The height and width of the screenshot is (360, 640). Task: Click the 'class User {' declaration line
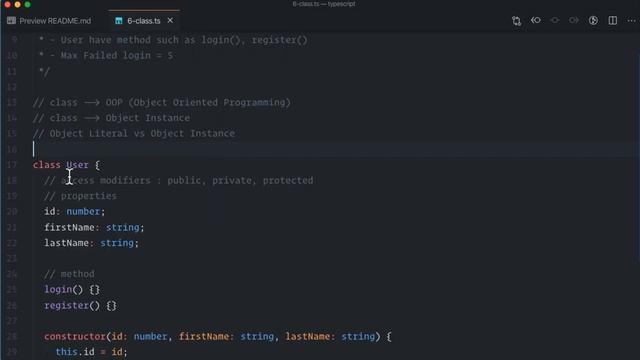[66, 165]
